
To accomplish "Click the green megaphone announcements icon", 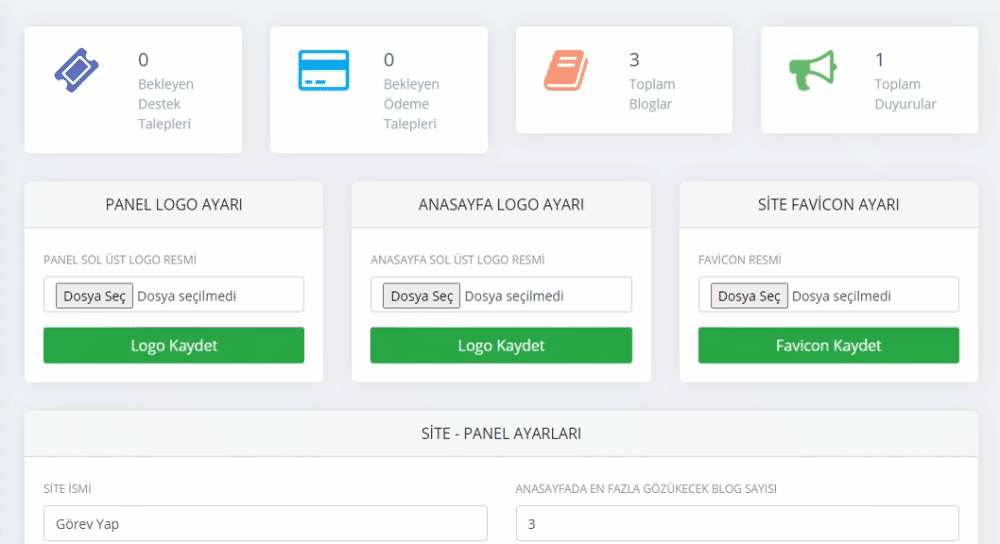I will point(812,70).
